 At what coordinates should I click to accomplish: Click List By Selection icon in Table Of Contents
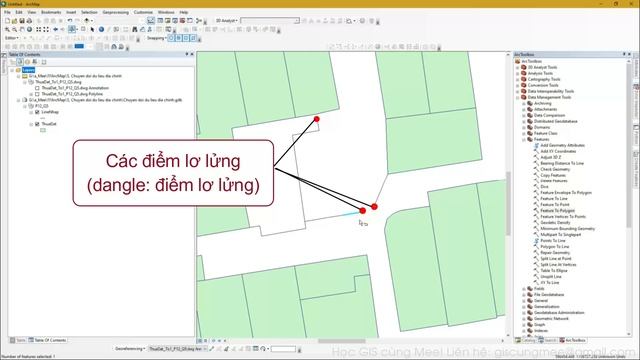click(x=35, y=62)
